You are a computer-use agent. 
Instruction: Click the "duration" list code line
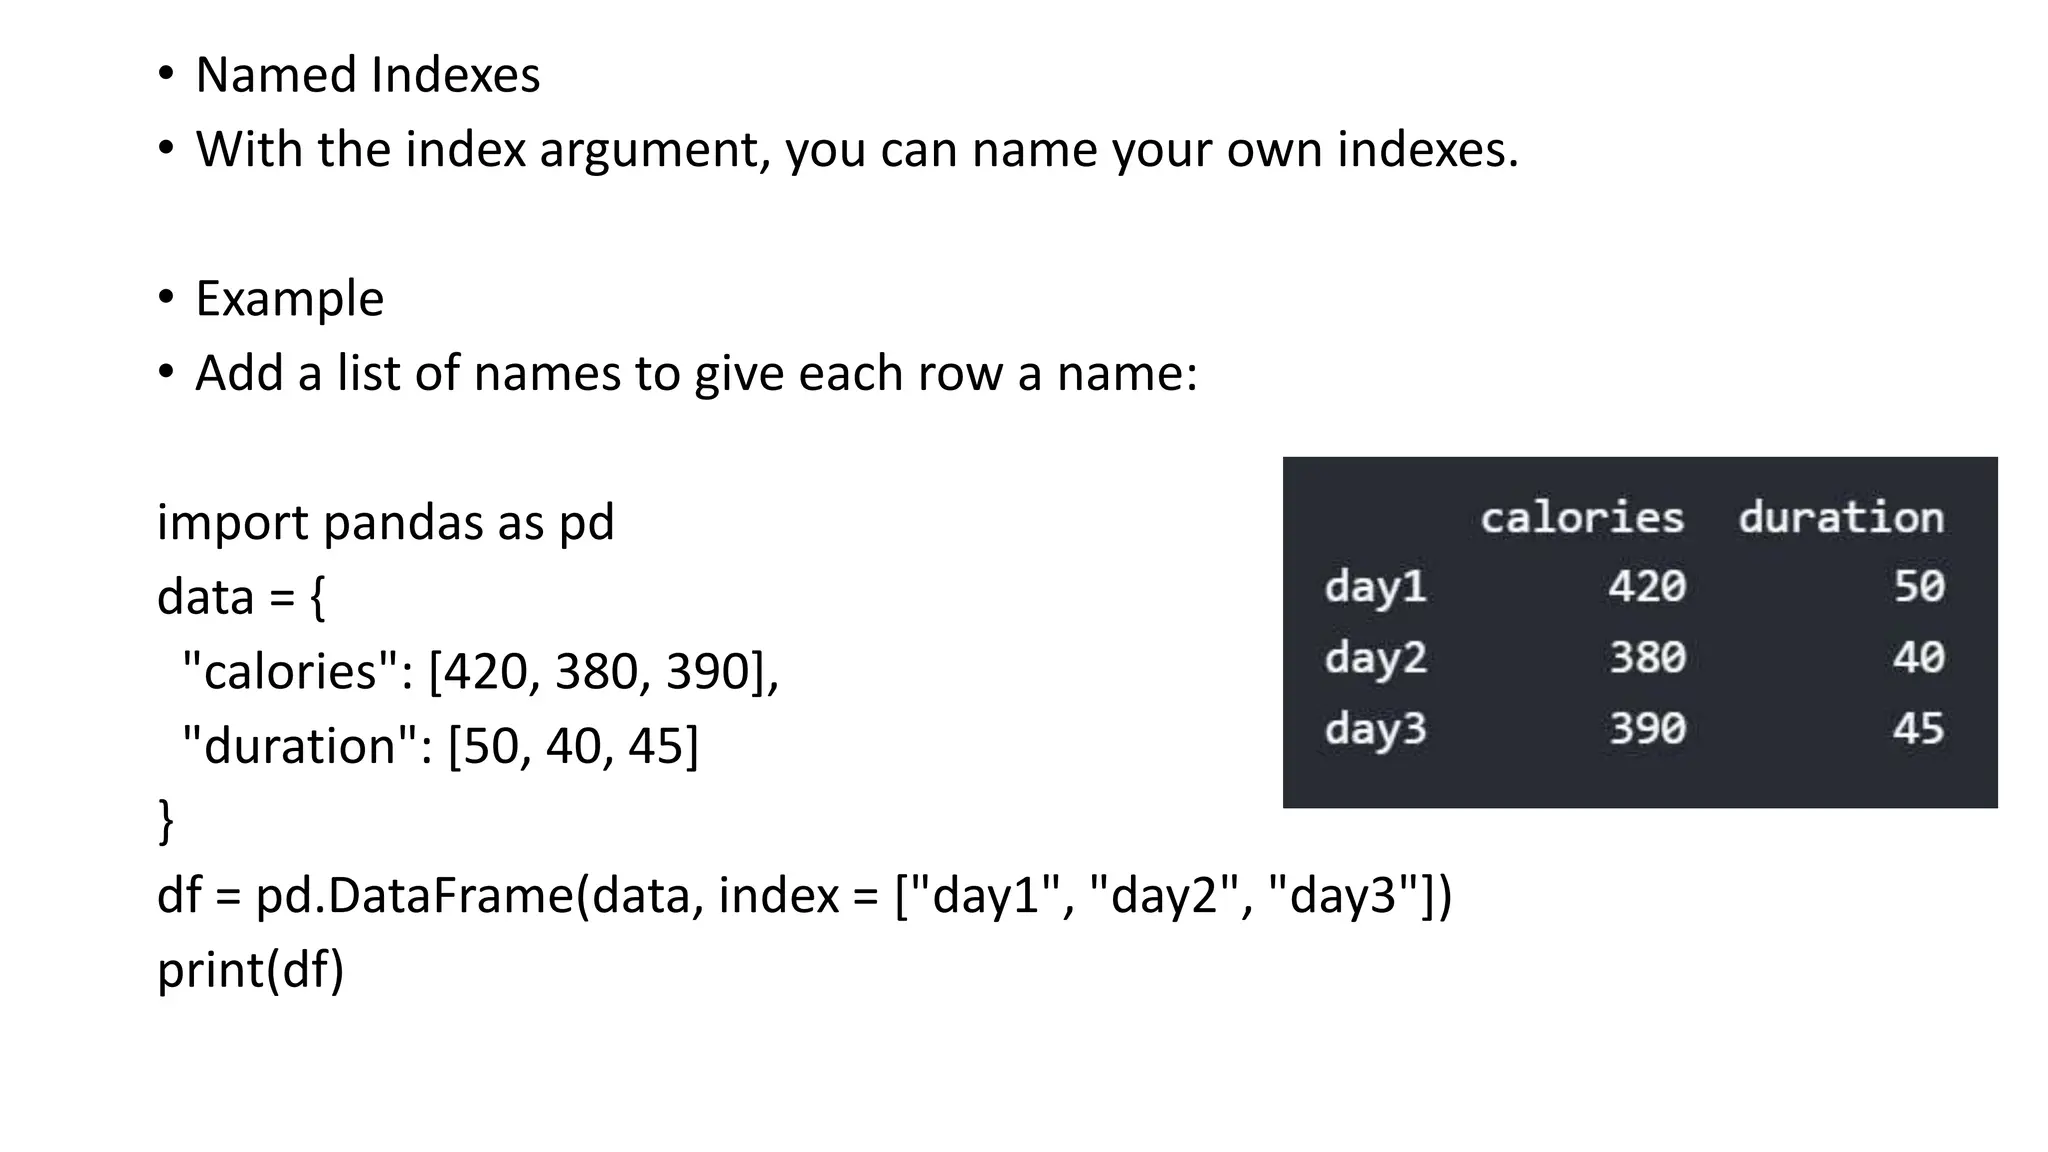(x=439, y=746)
